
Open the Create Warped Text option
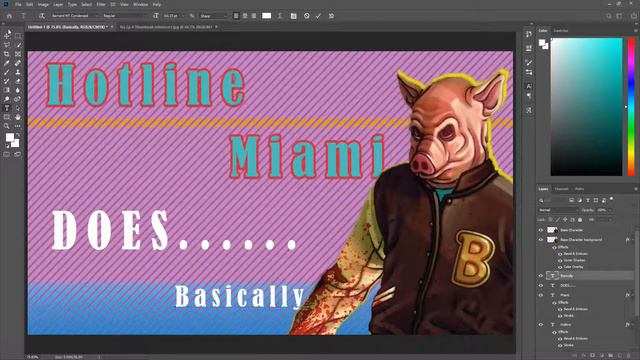click(x=280, y=16)
